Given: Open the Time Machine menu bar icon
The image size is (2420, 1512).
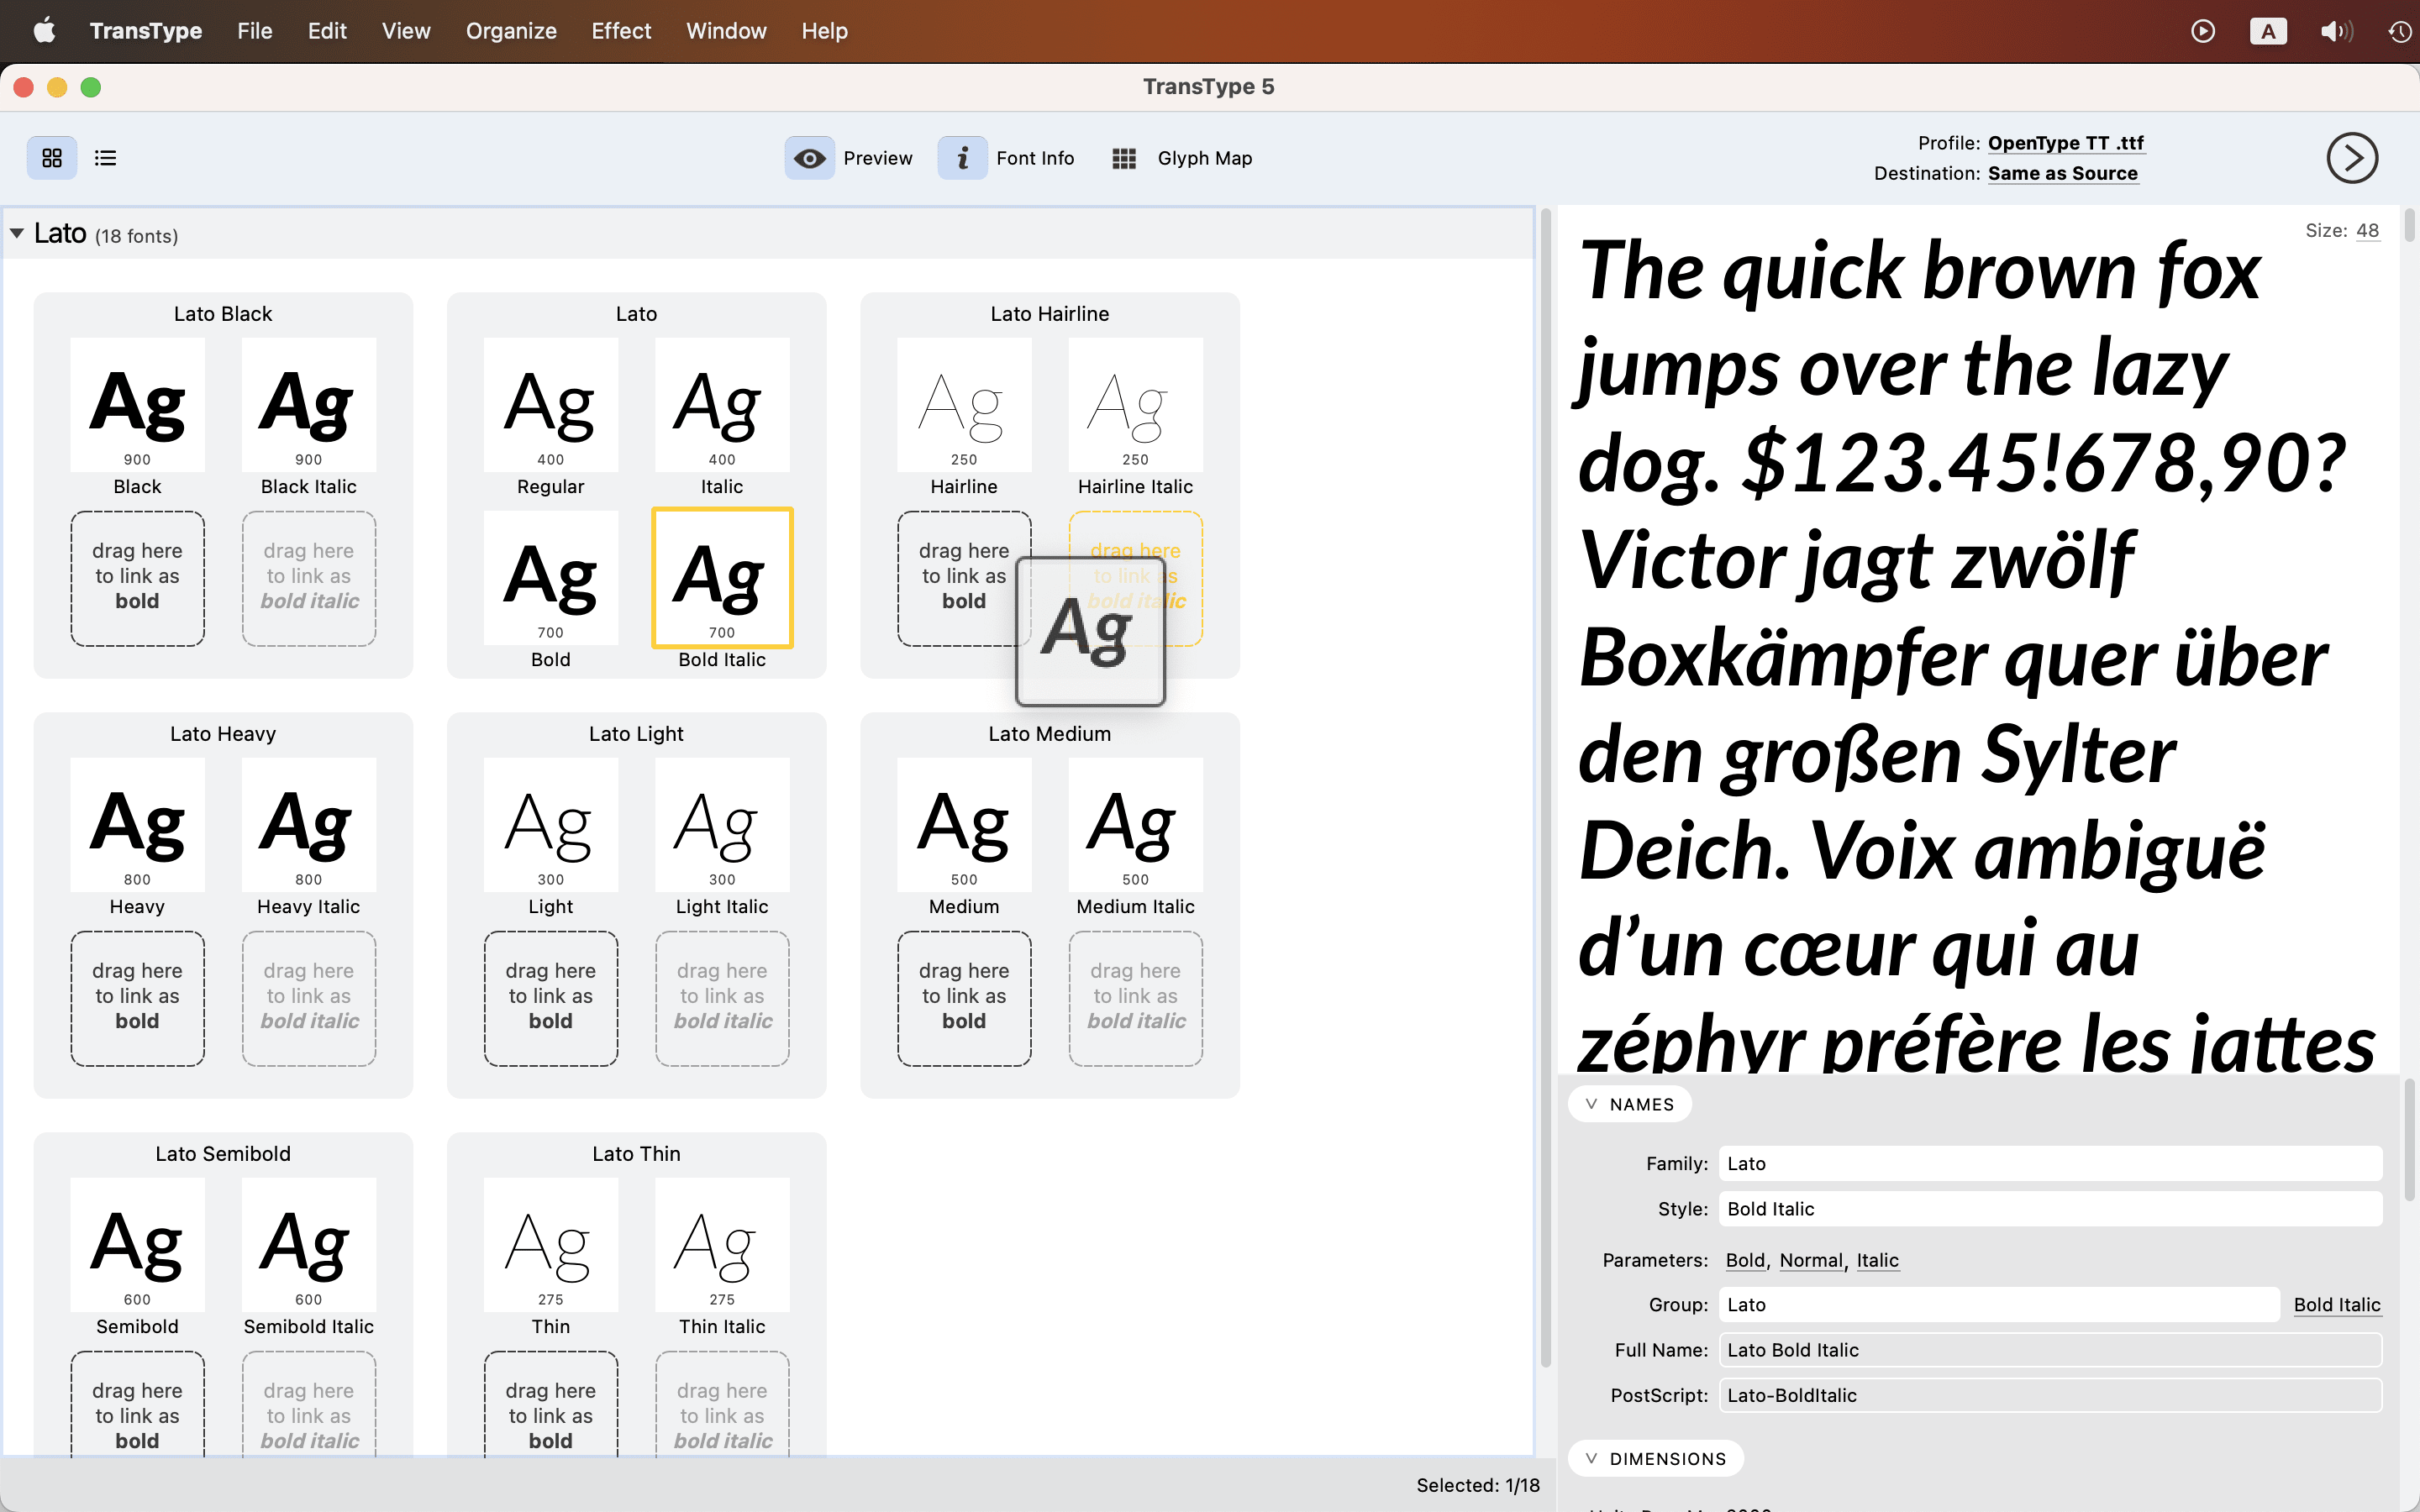Looking at the screenshot, I should pos(2400,31).
